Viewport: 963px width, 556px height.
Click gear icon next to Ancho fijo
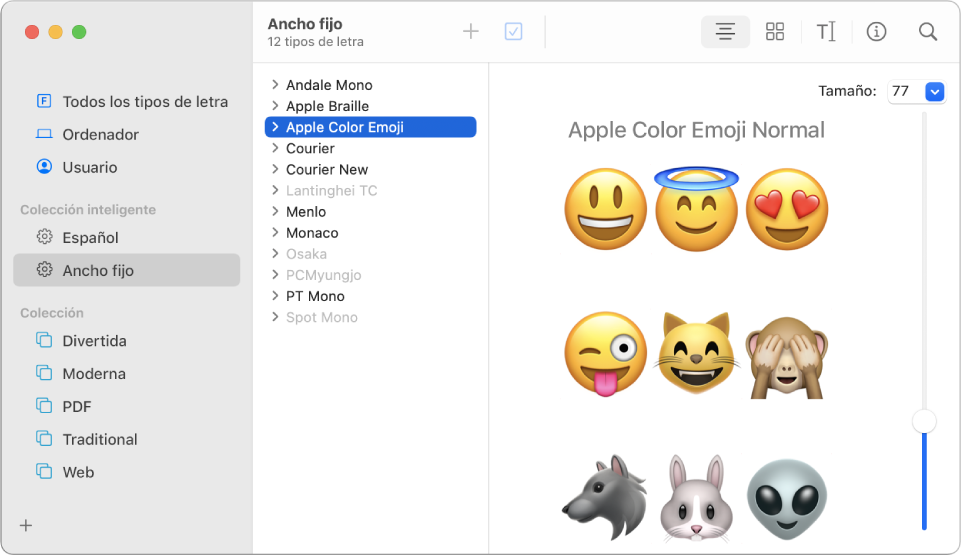44,270
